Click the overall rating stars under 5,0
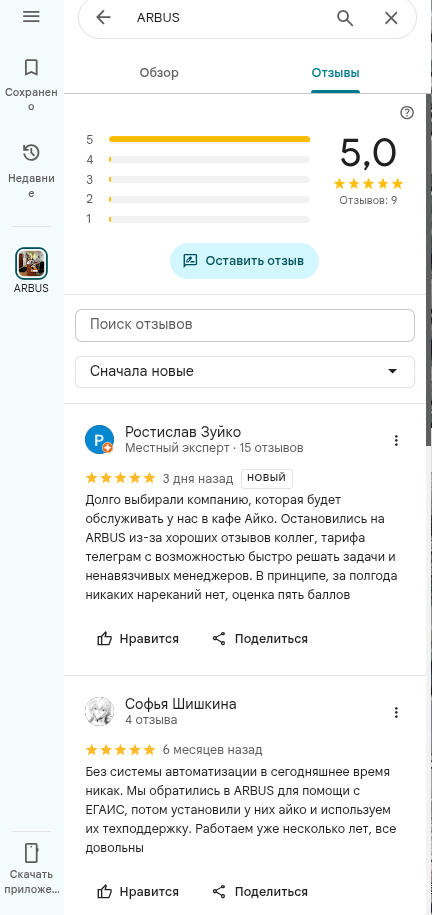 [x=368, y=184]
